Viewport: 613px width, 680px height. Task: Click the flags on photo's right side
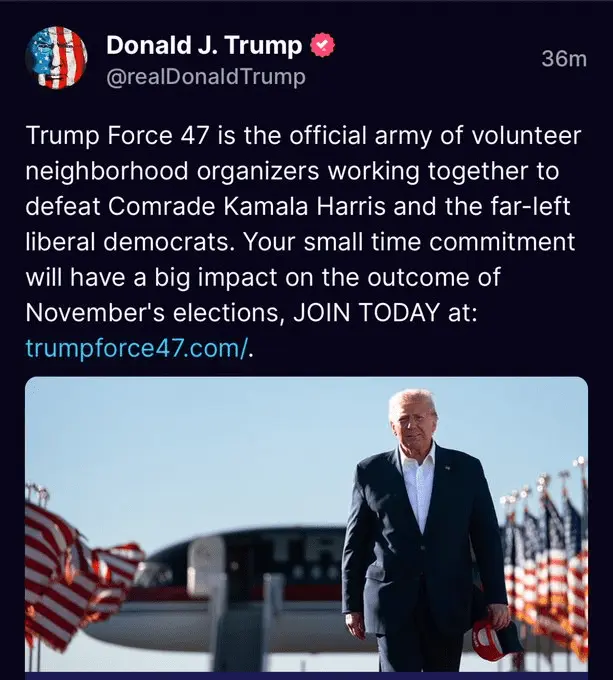[545, 570]
